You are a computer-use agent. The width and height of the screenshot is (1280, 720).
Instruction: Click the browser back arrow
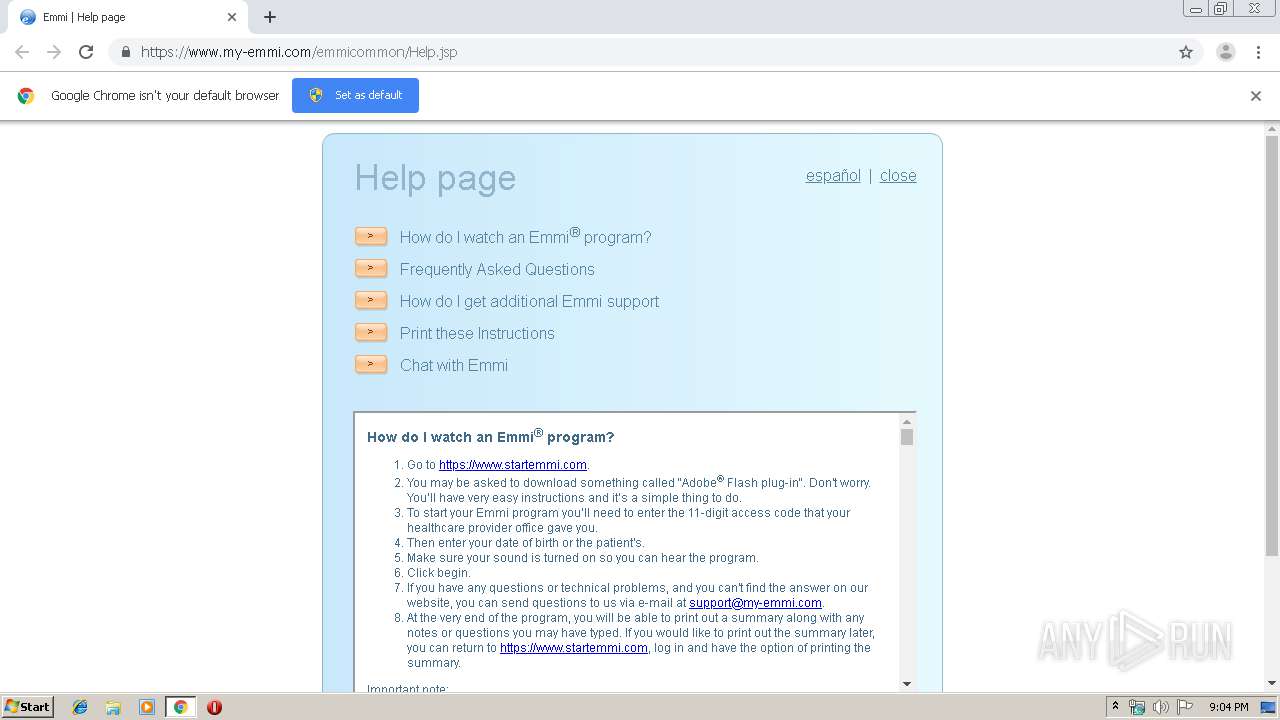pyautogui.click(x=22, y=52)
